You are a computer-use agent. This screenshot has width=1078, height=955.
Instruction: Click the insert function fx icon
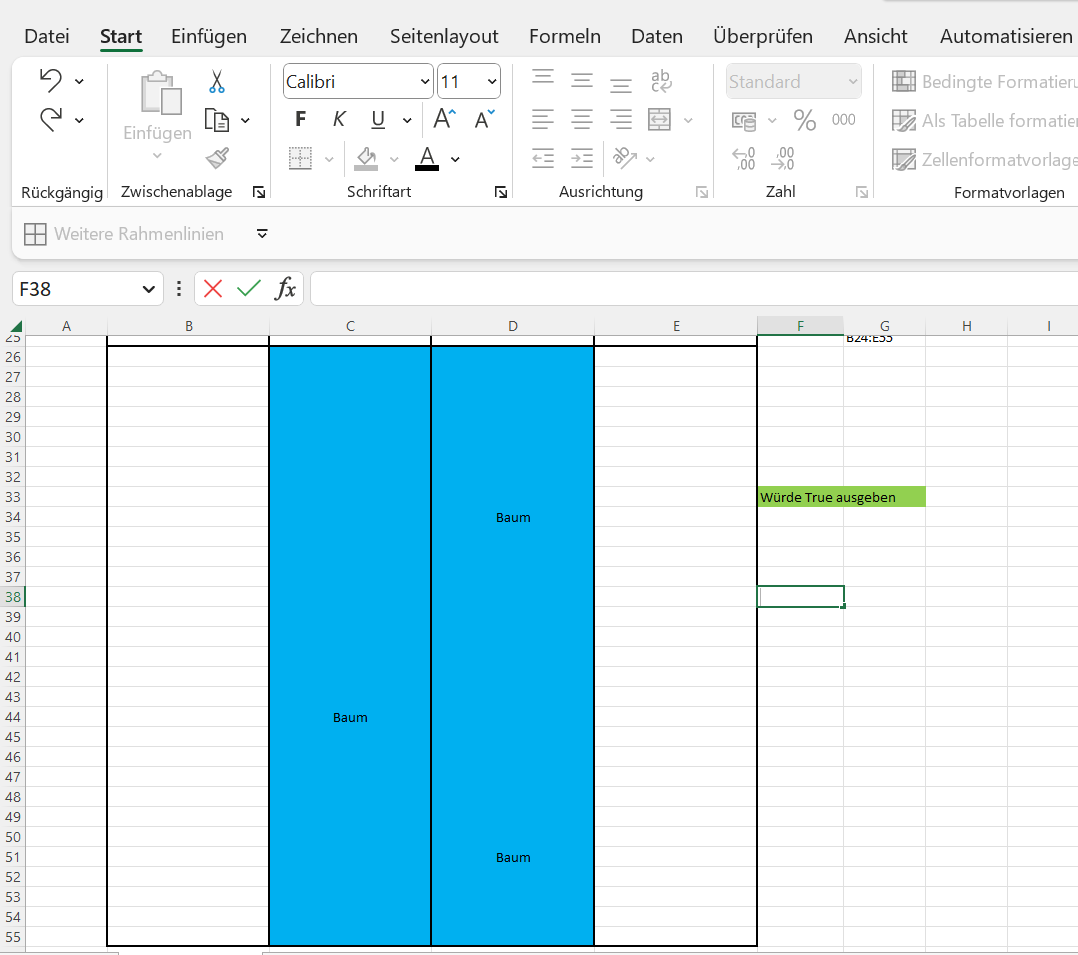pos(286,289)
